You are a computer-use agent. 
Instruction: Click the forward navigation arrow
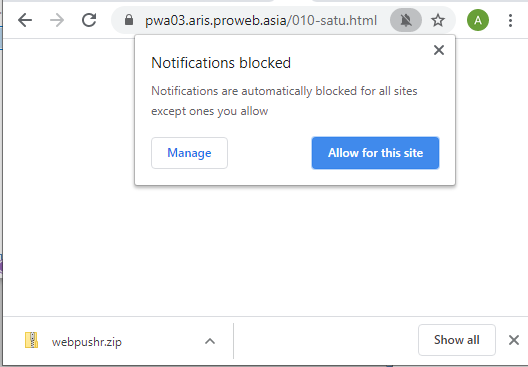tap(57, 20)
